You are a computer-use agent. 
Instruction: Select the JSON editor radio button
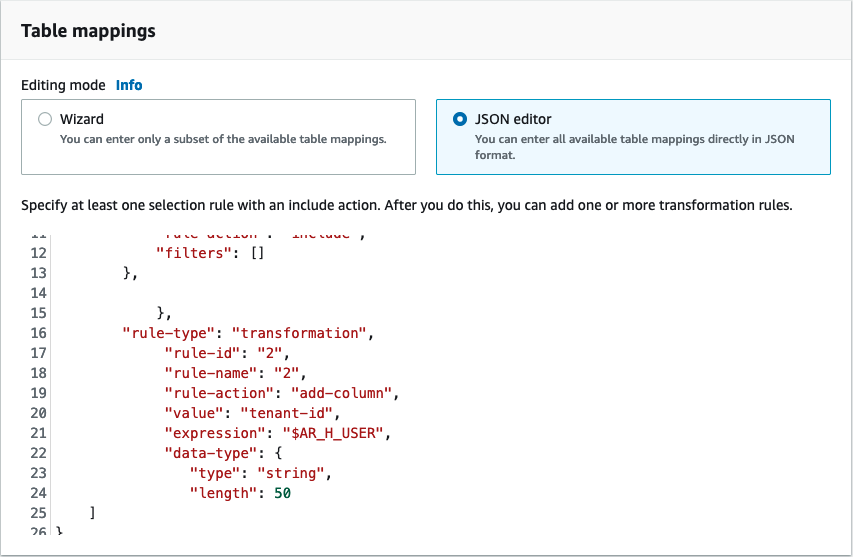(x=460, y=119)
